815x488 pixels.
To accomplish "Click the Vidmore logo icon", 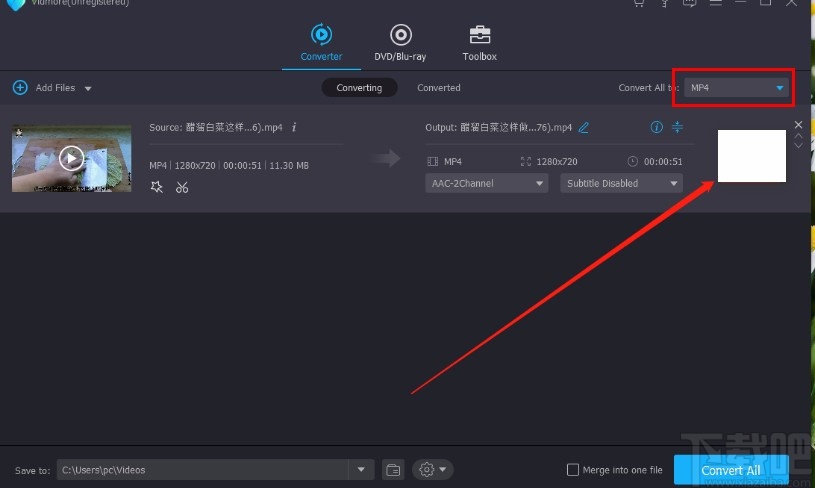I will click(x=16, y=4).
